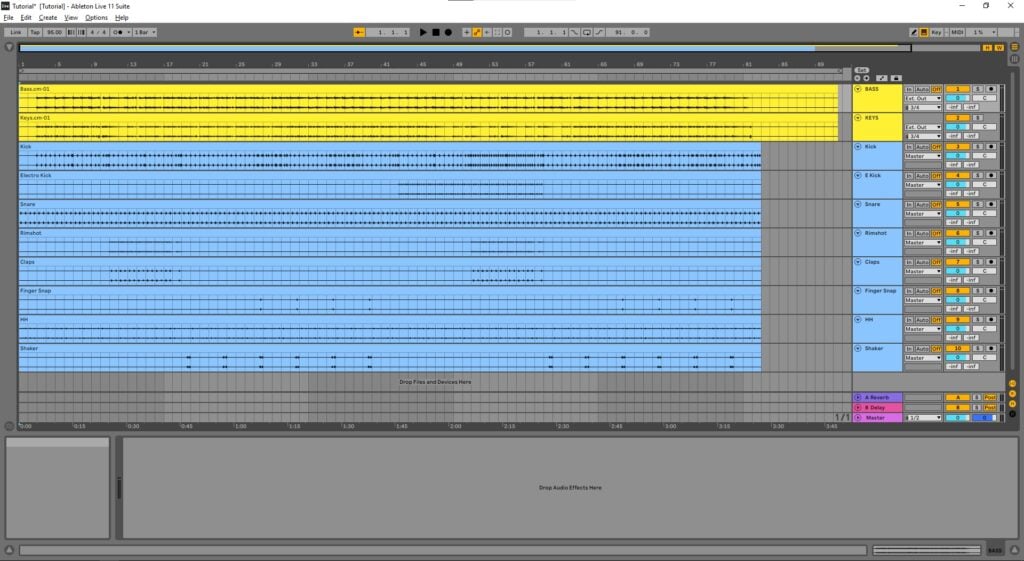Solo the Snare track

pyautogui.click(x=978, y=204)
